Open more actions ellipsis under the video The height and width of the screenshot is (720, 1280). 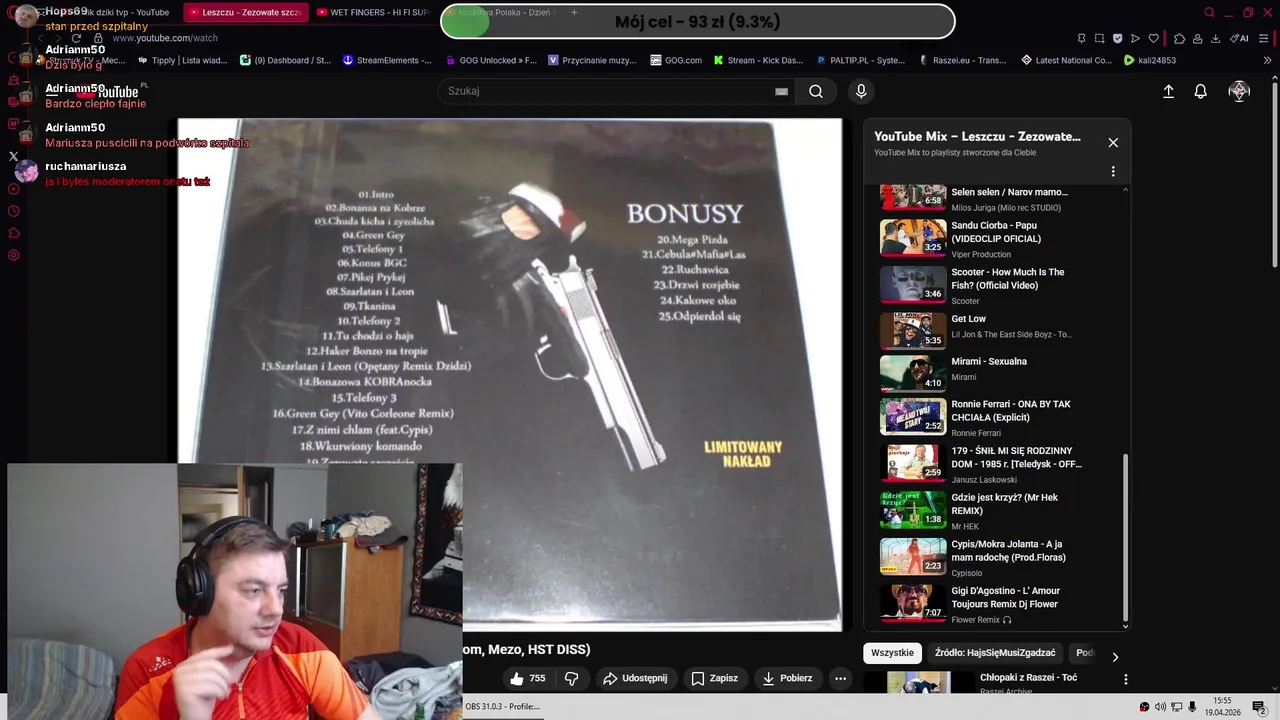pos(840,678)
